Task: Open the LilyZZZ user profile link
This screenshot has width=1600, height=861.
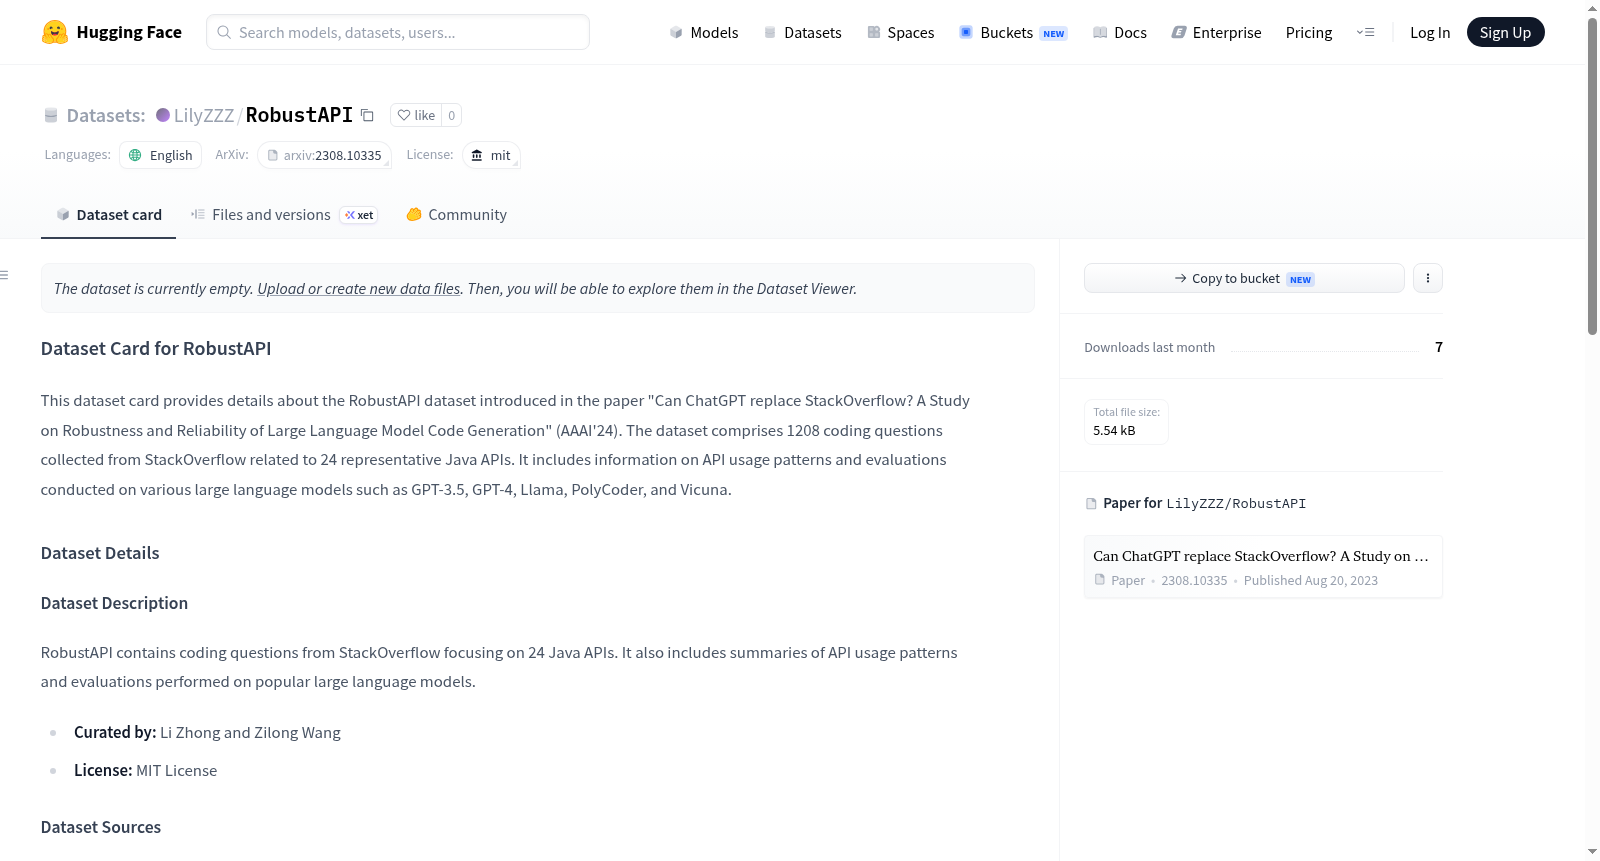Action: [x=204, y=115]
